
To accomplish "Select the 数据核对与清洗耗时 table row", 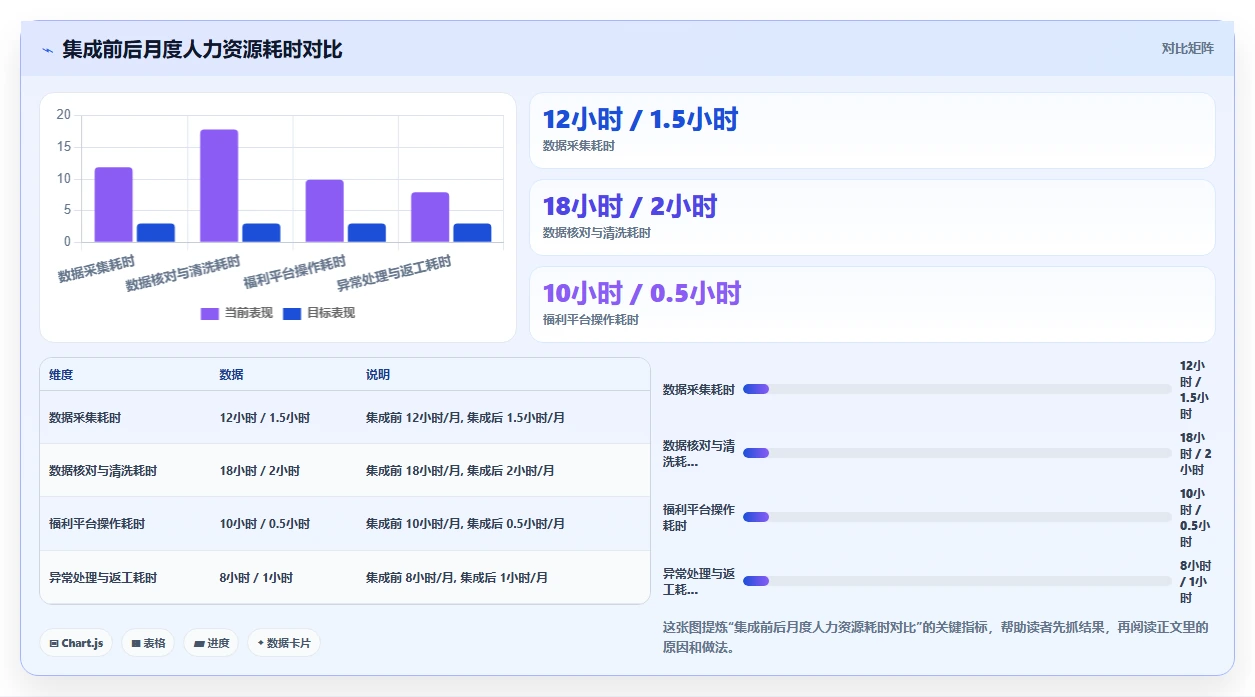I will pos(345,470).
